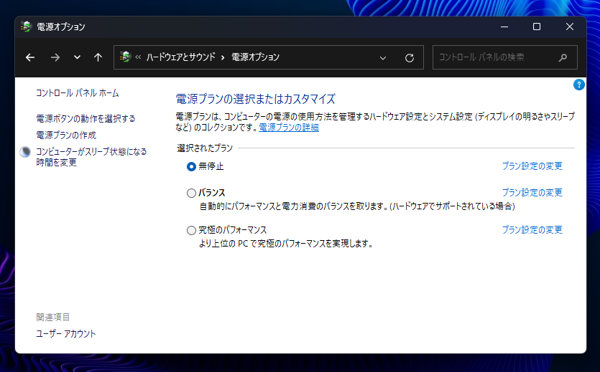Click the magnifier search icon
This screenshot has width=600, height=372.
562,58
